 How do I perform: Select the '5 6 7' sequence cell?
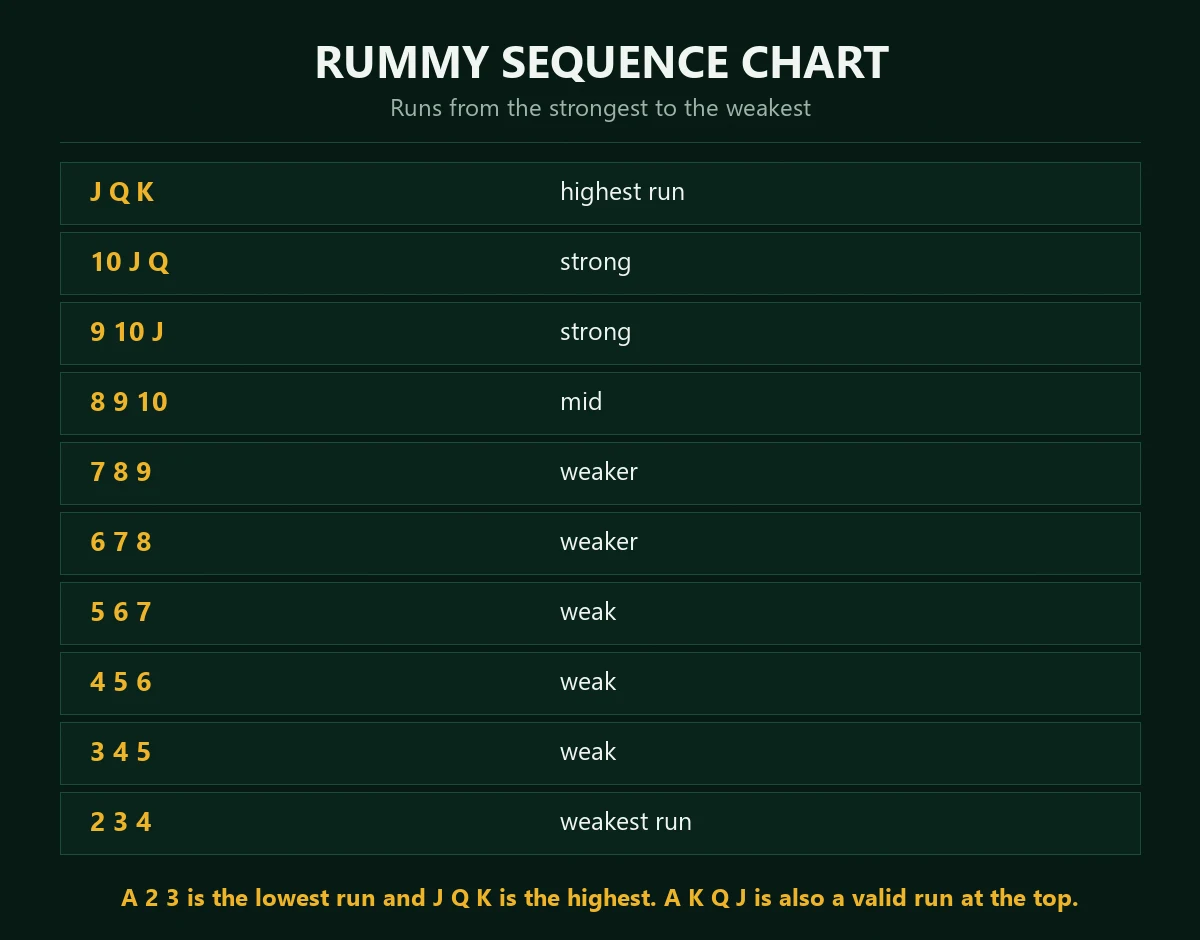pos(121,612)
